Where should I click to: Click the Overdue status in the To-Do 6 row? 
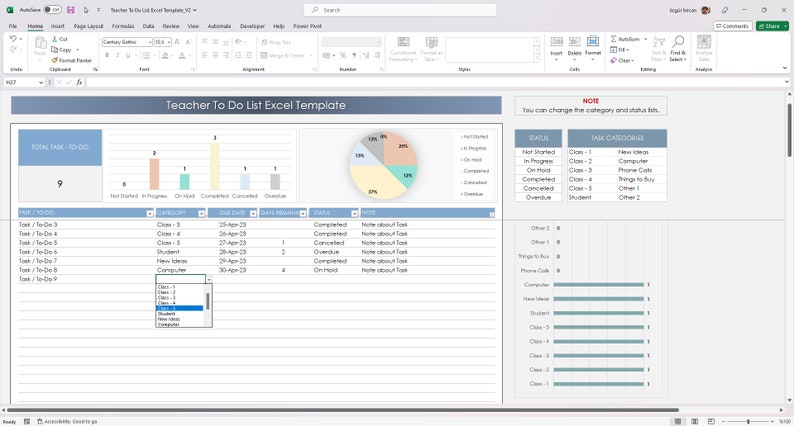[x=326, y=252]
